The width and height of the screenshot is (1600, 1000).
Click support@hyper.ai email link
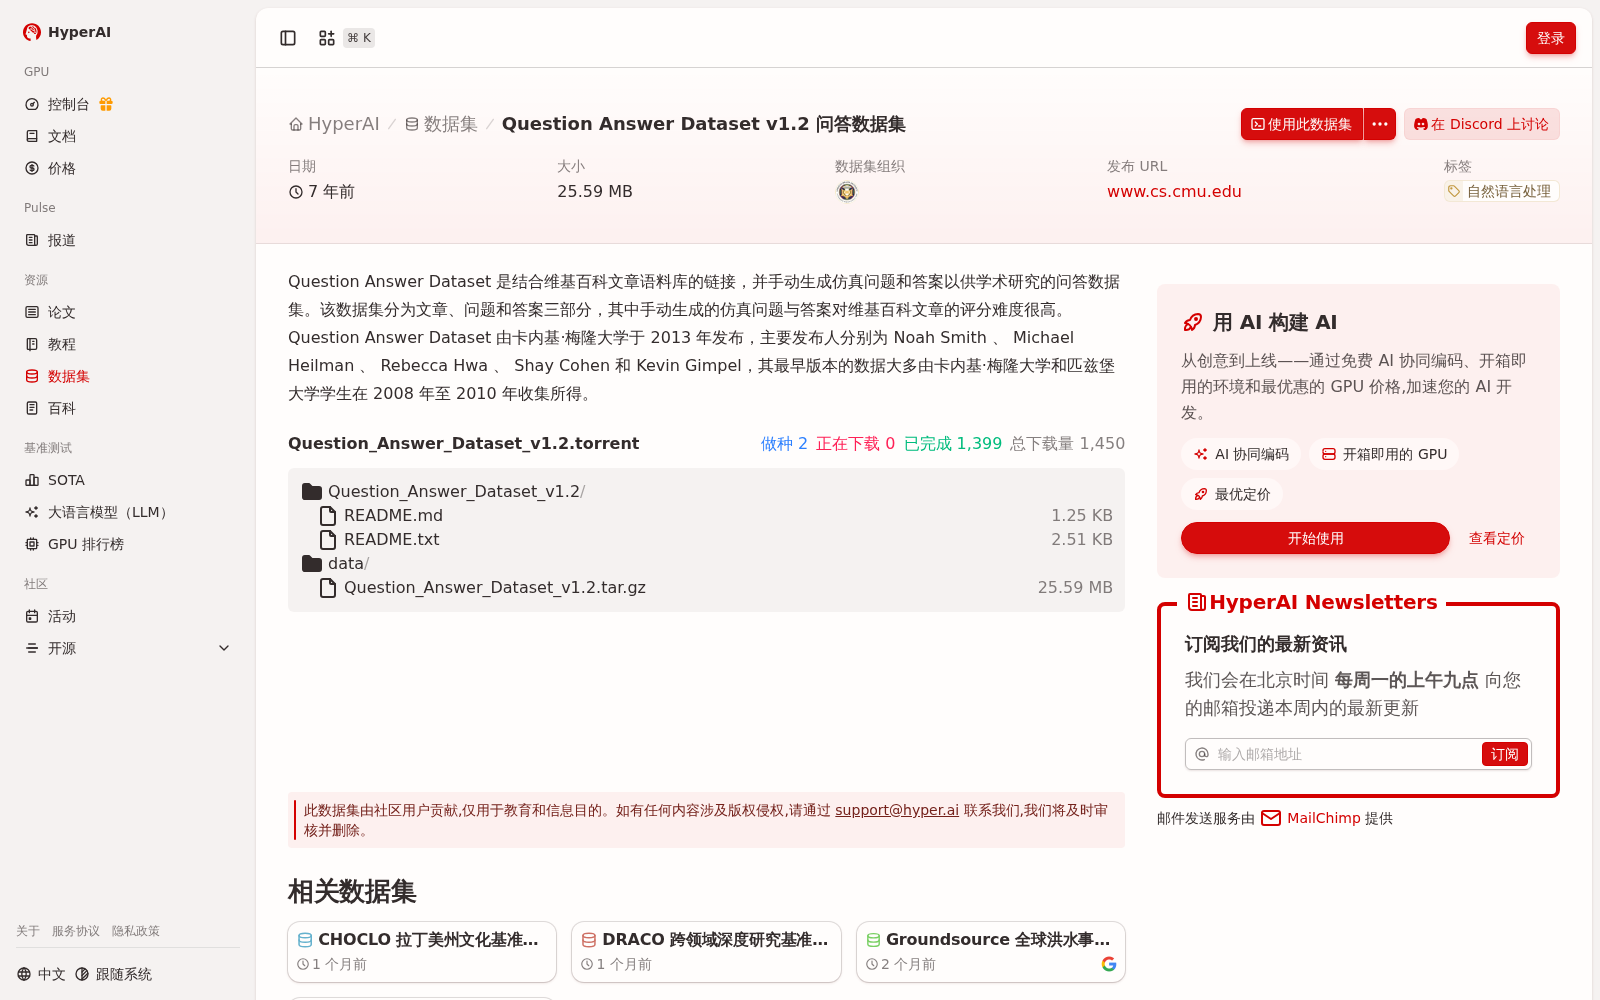tap(897, 810)
